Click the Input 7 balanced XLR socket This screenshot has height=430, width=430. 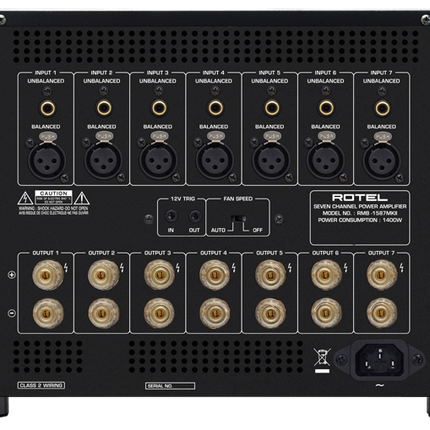pyautogui.click(x=382, y=161)
